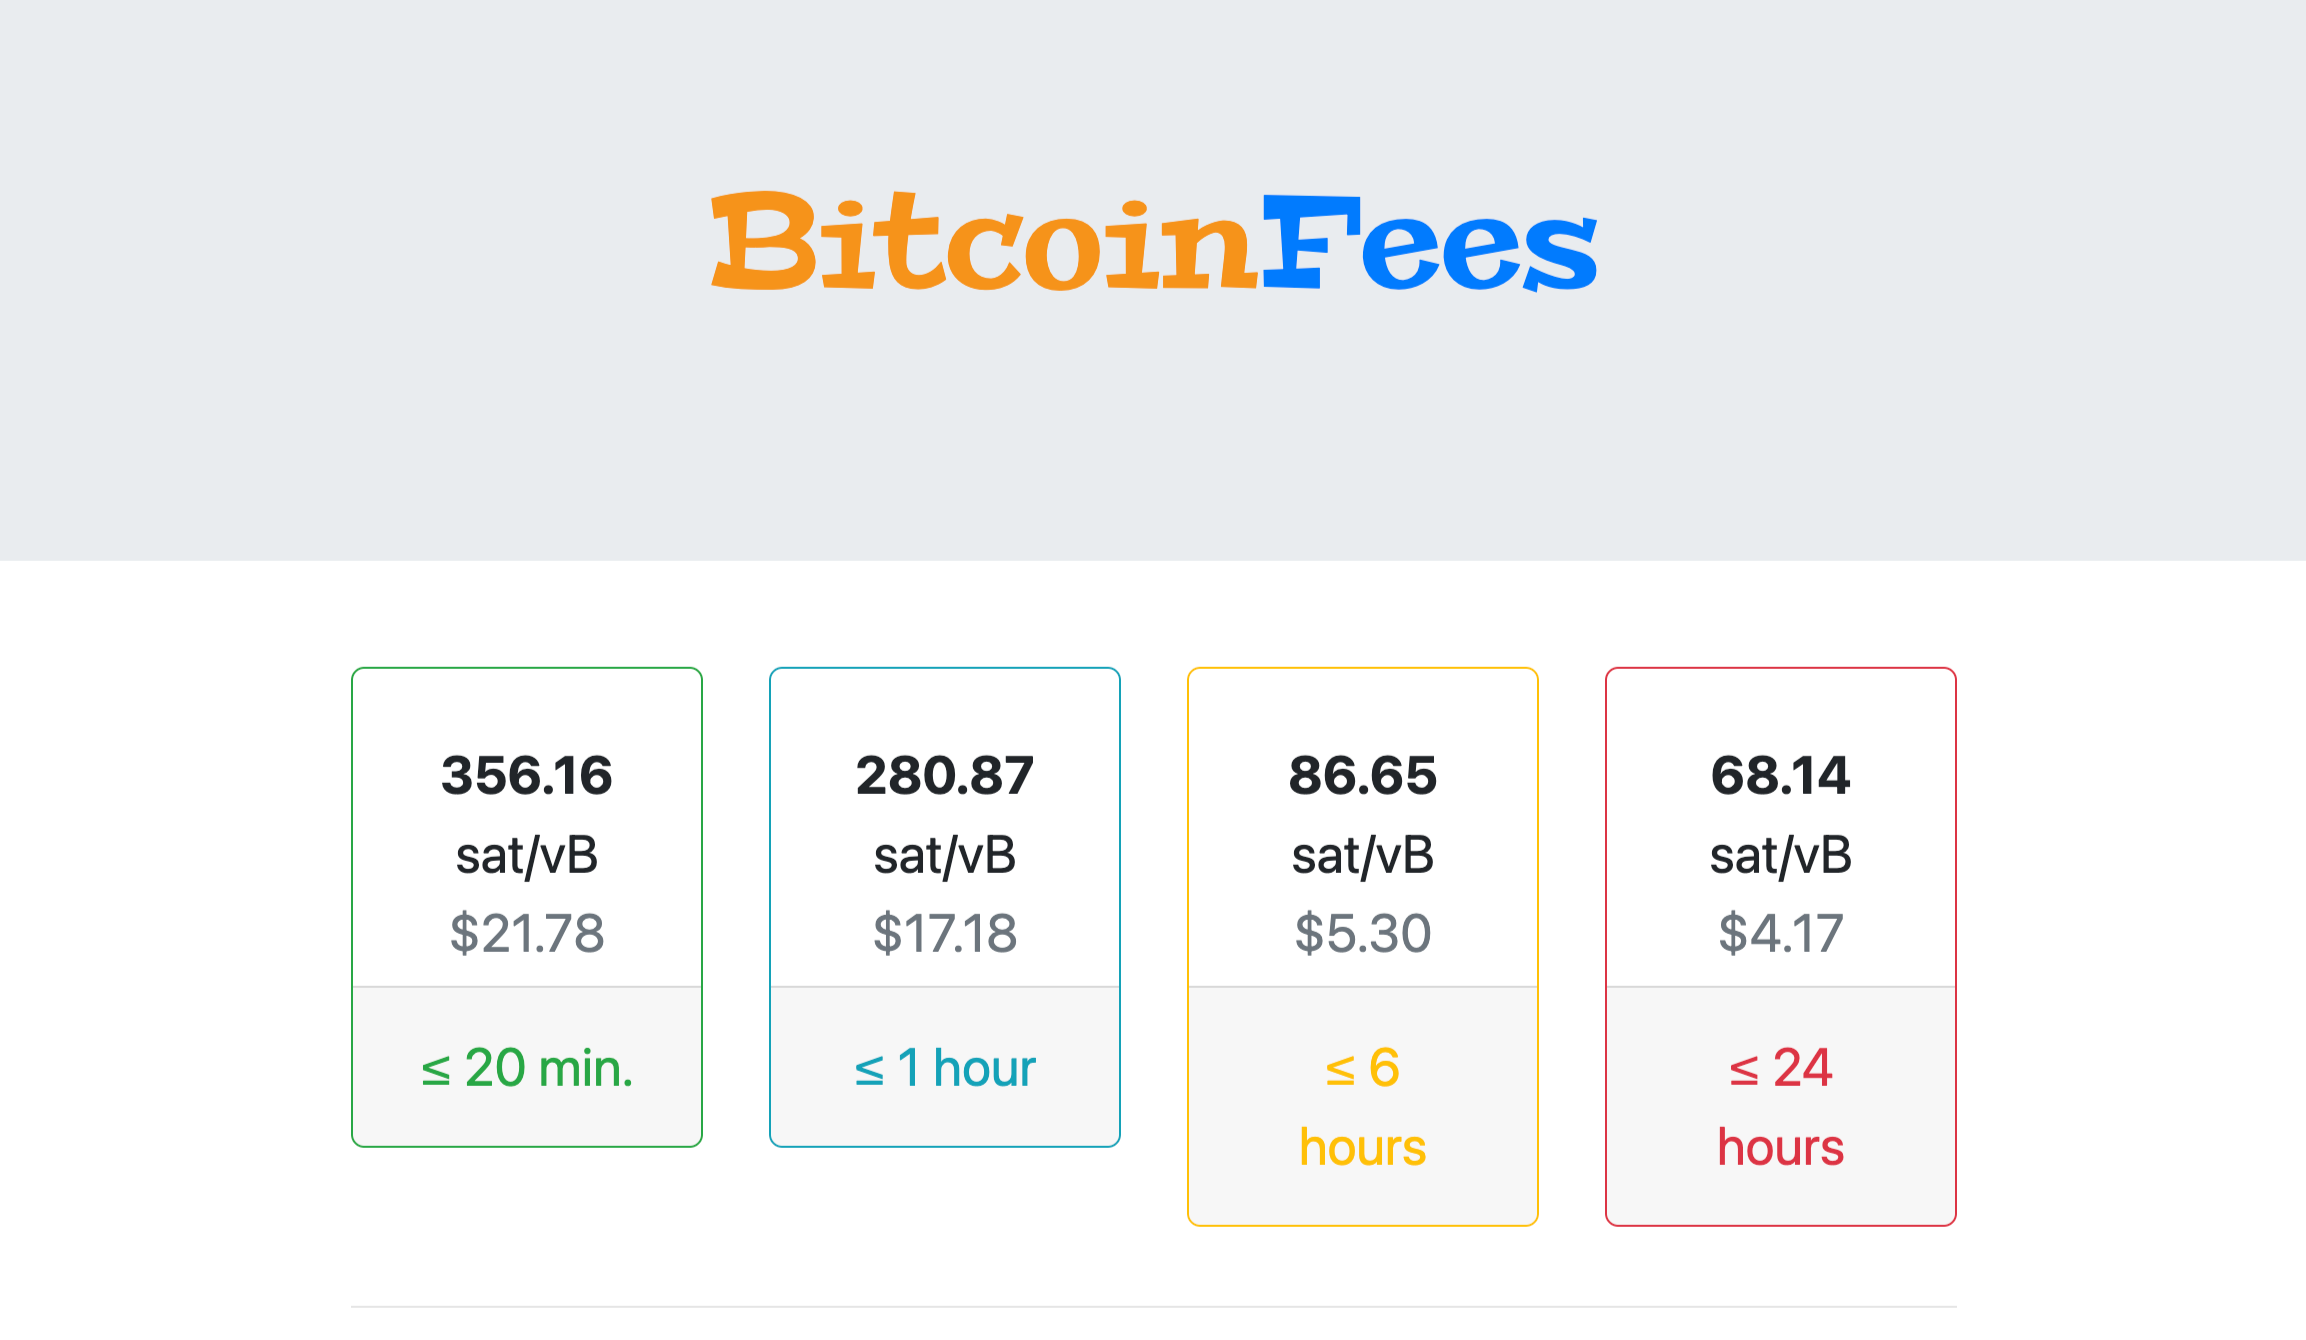Image resolution: width=2306 pixels, height=1340 pixels.
Task: Select the 280.87 fee rate value
Action: [x=945, y=776]
